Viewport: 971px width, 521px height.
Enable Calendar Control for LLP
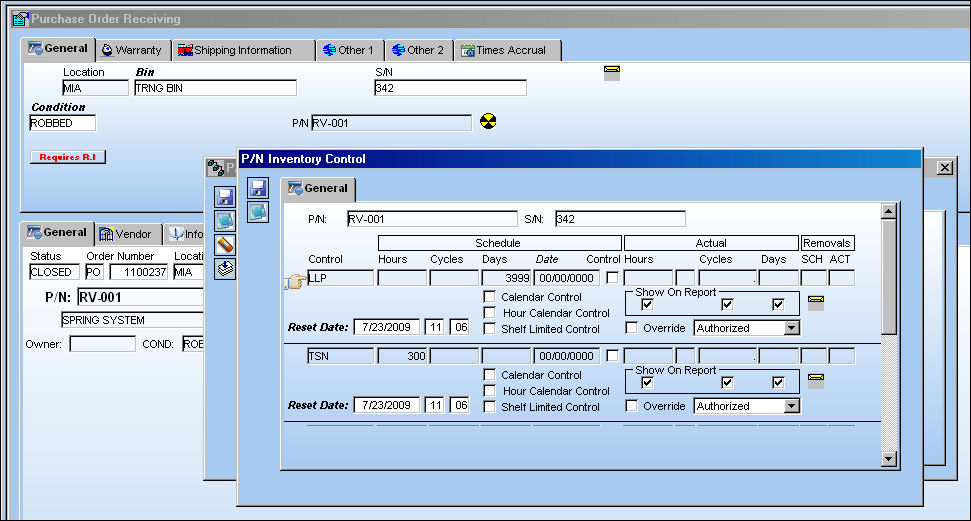click(489, 297)
